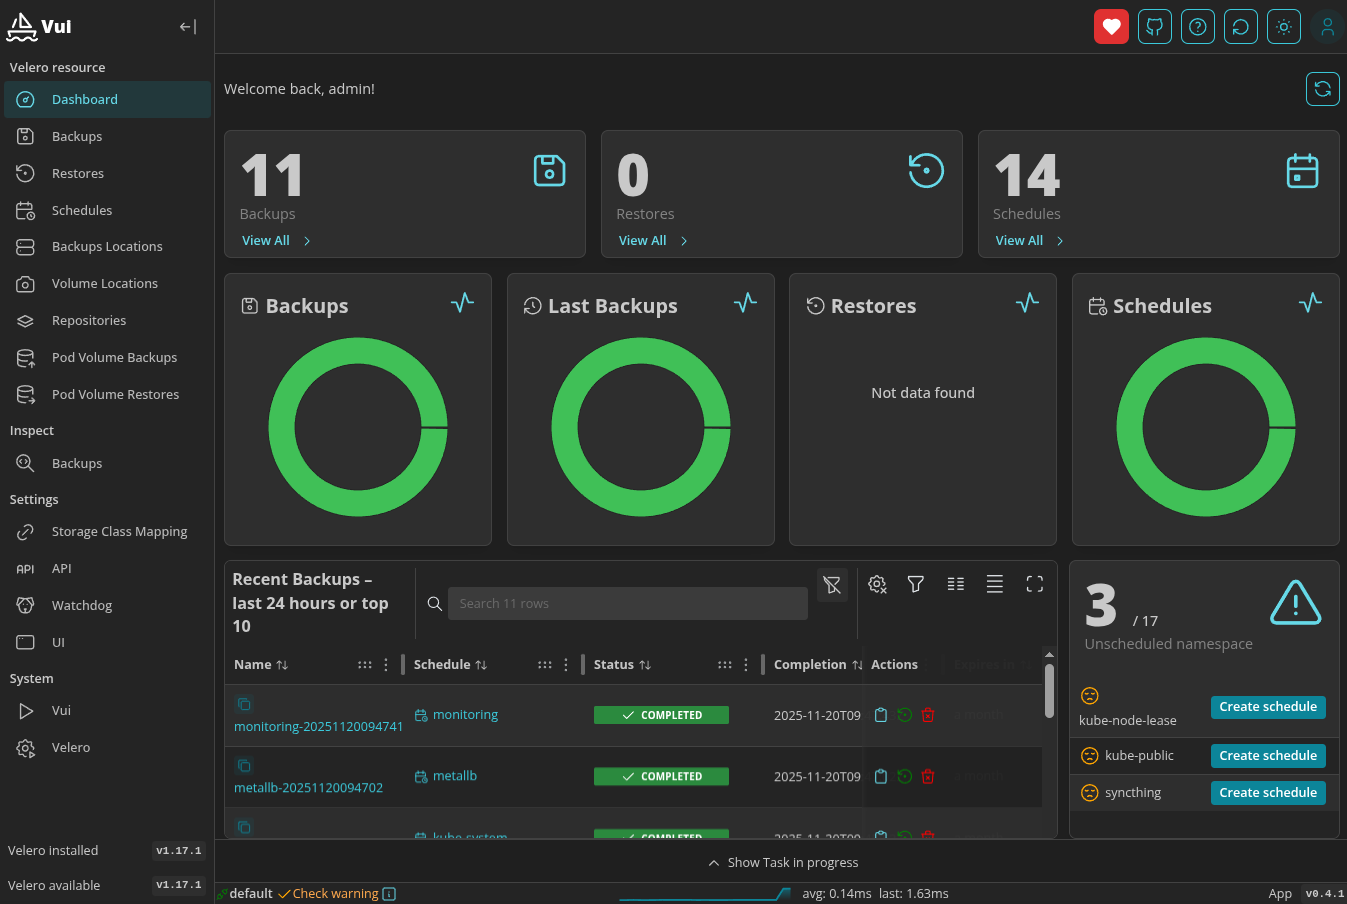Open the help question mark icon
The width and height of the screenshot is (1347, 904).
1197,27
